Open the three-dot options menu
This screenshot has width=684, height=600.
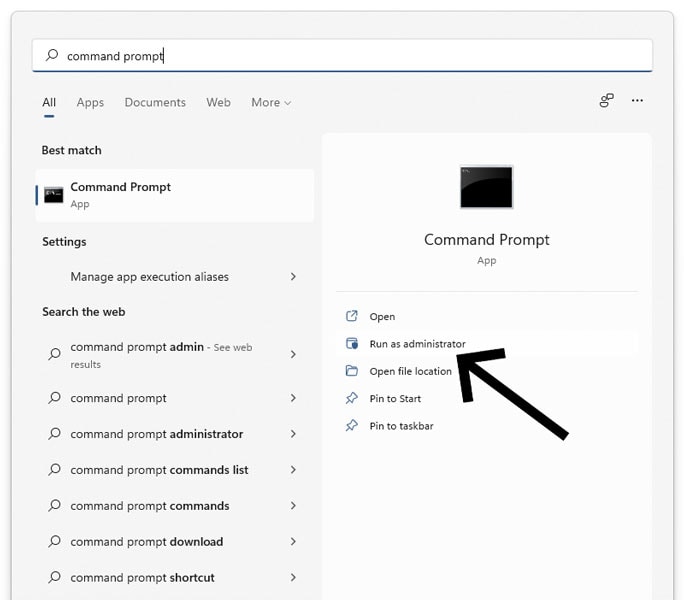637,100
